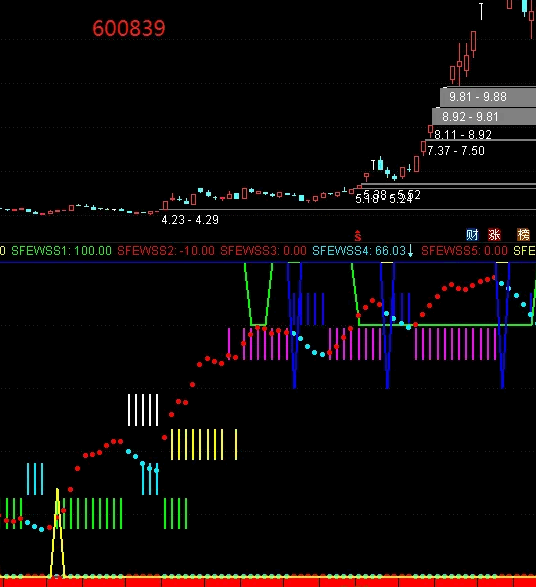Click indicator label SFEWSS5: 0.00
The width and height of the screenshot is (536, 587).
tap(464, 250)
